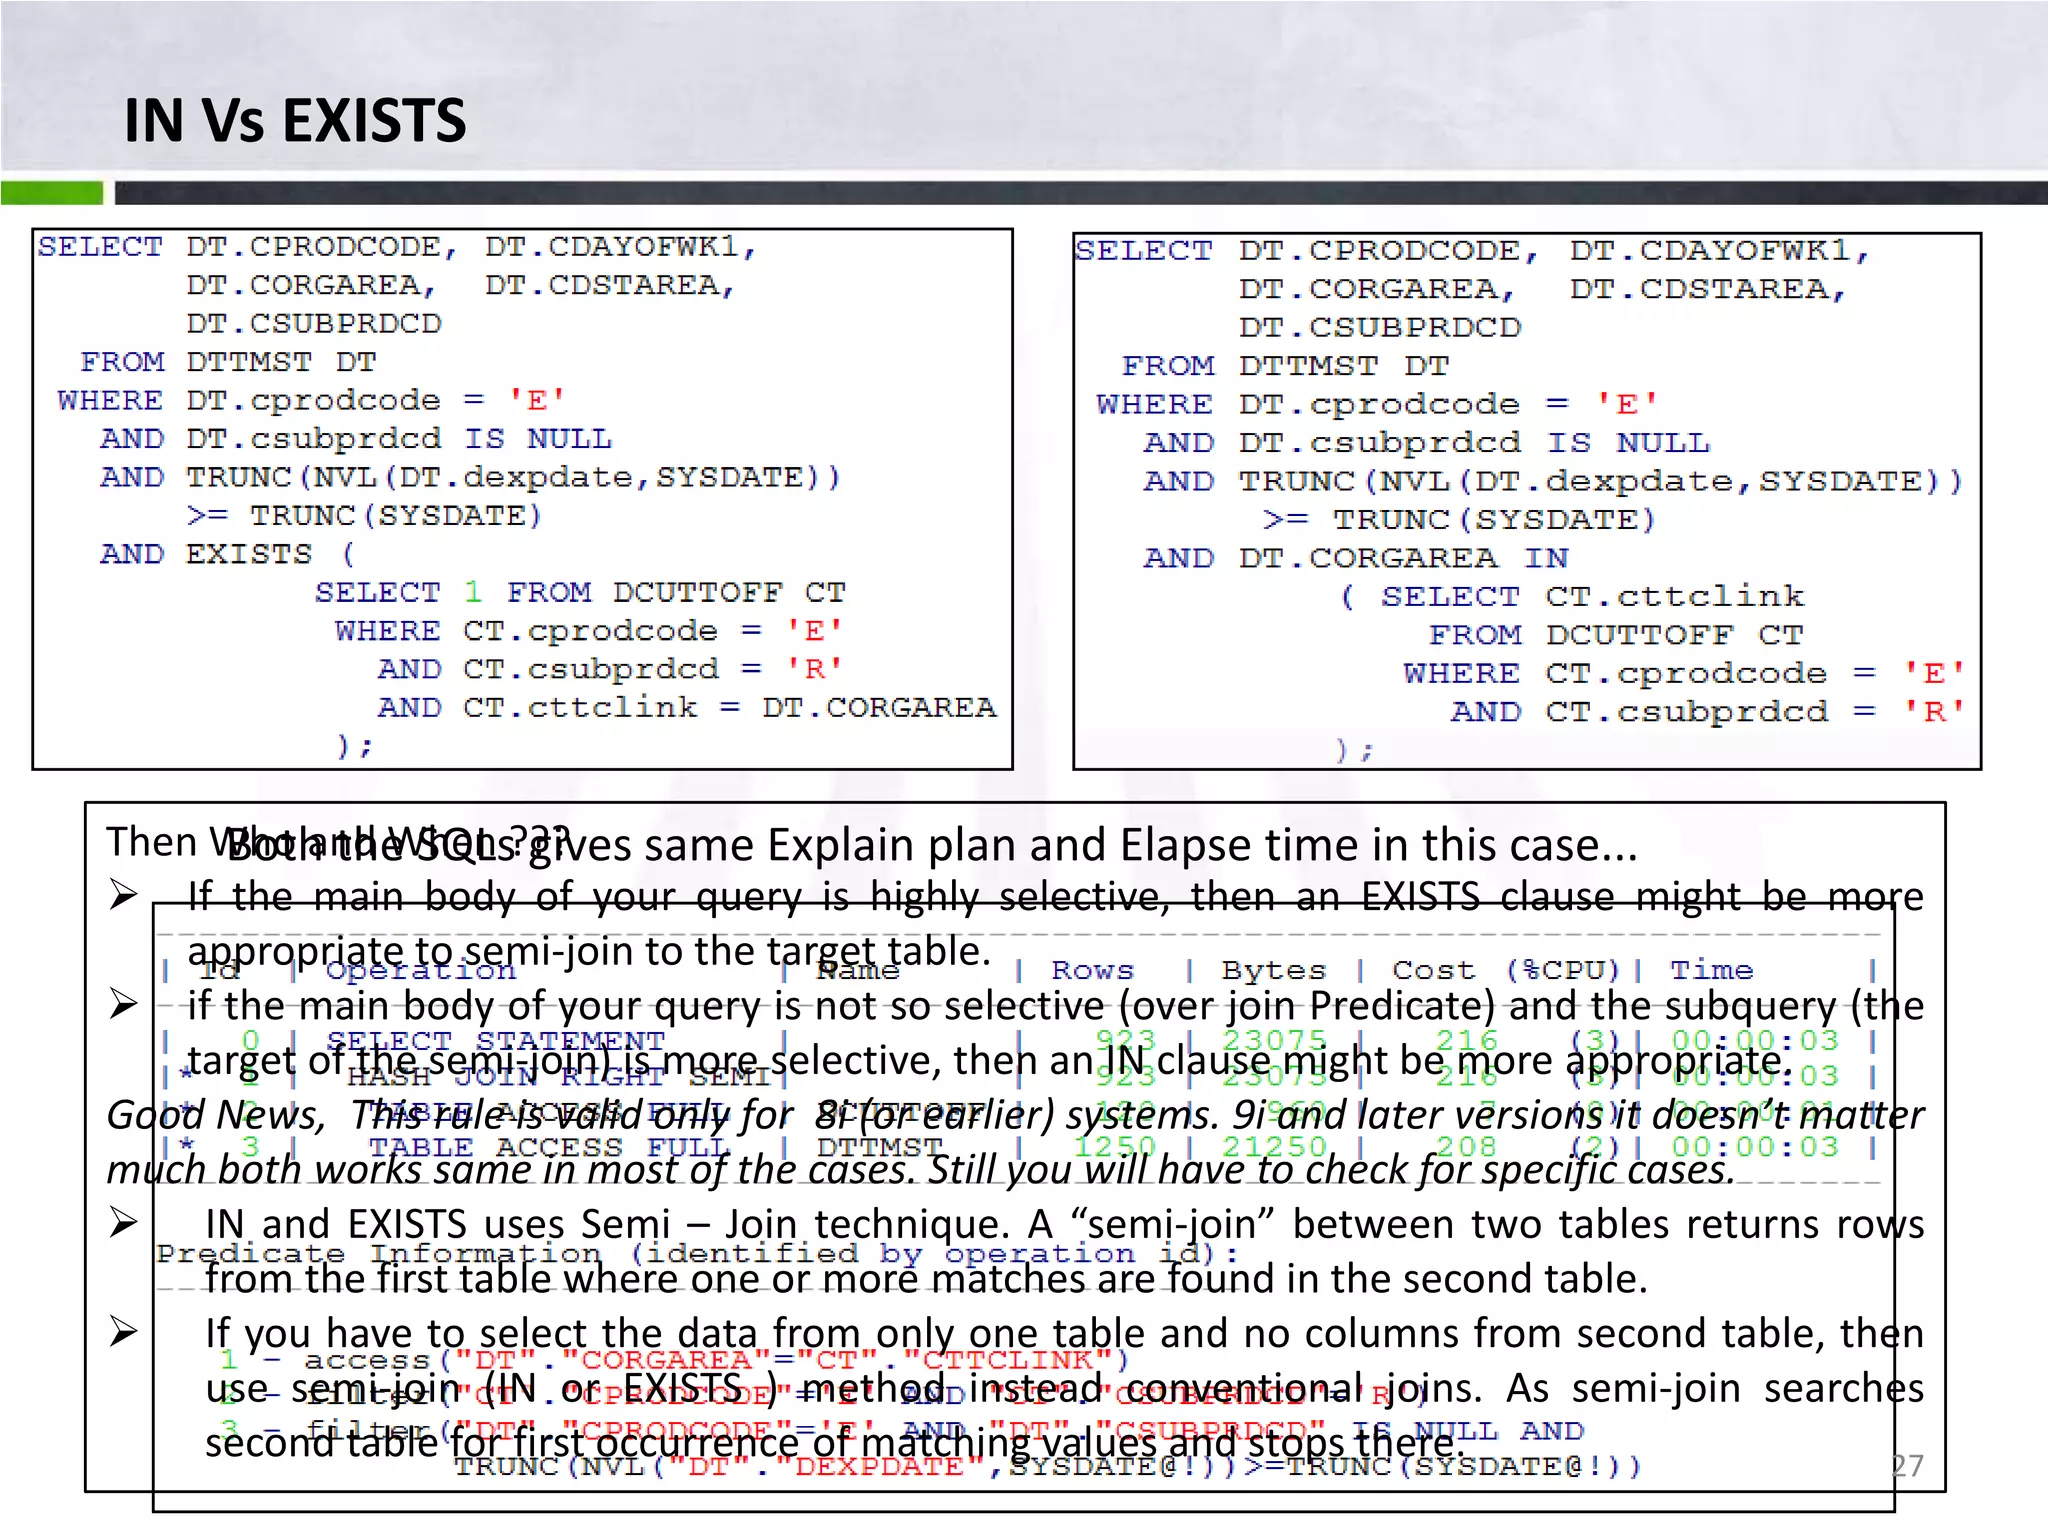This screenshot has width=2048, height=1536.
Task: Click the "Rows" column header in plan table
Action: click(x=1092, y=970)
